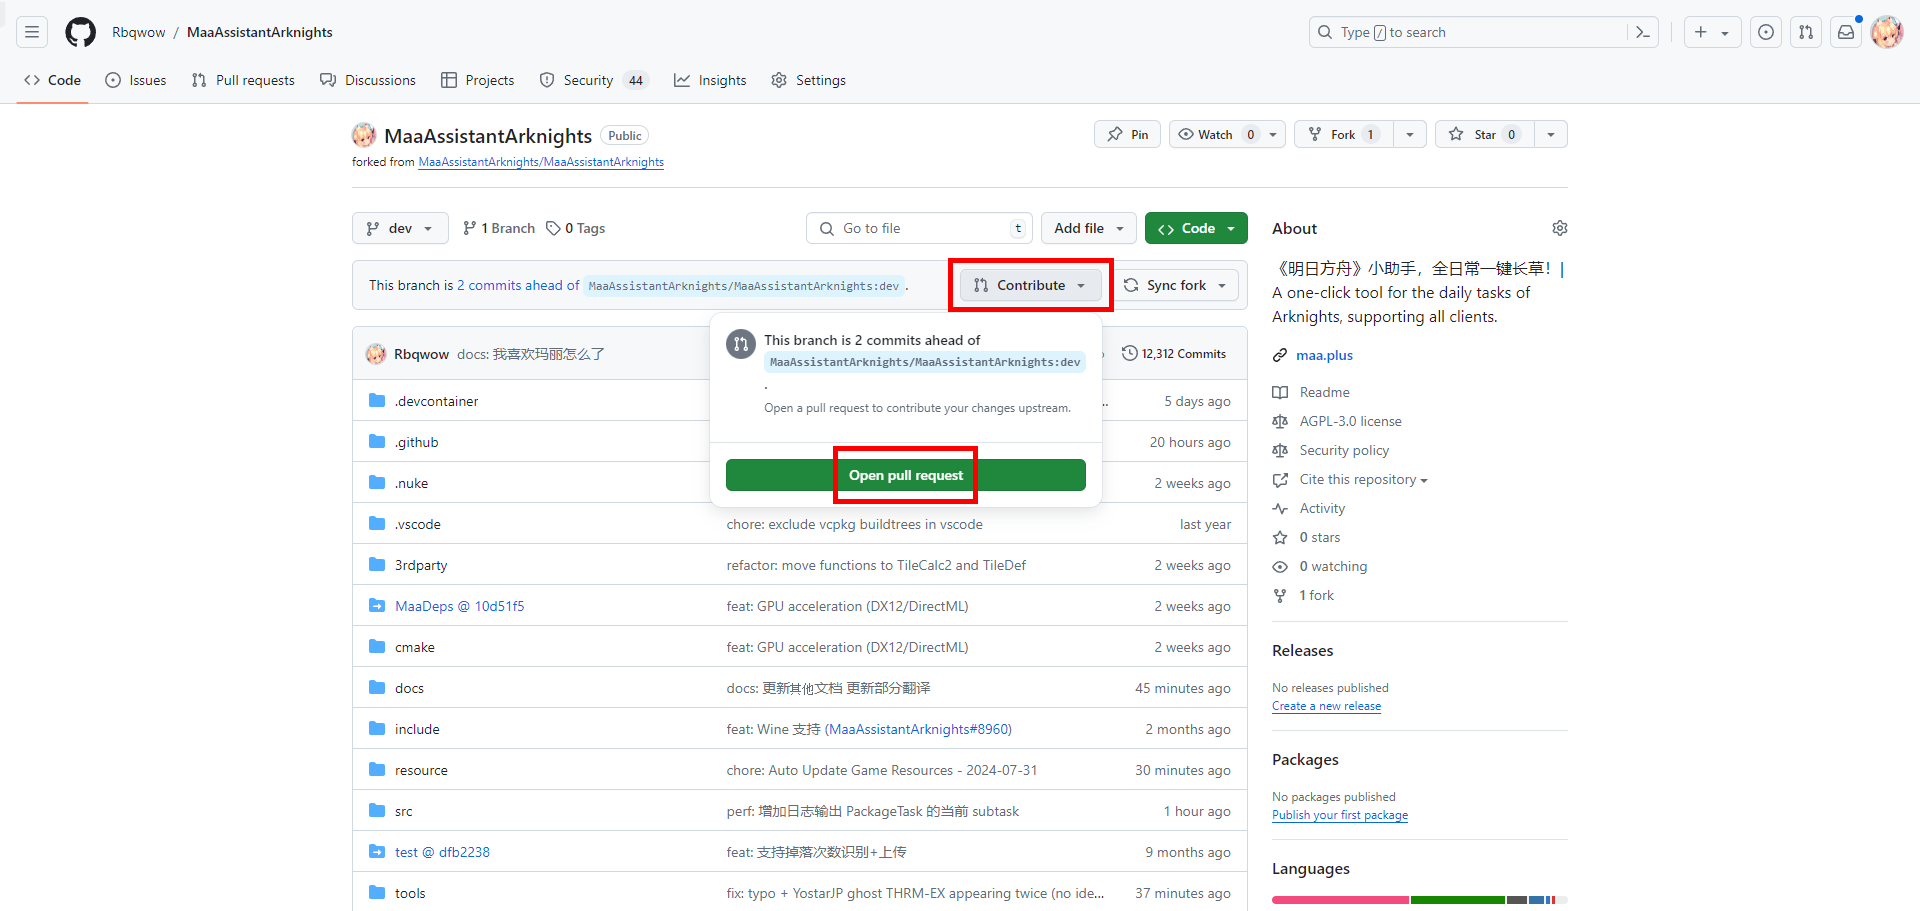
Task: Switch to the Settings tab
Action: [808, 80]
